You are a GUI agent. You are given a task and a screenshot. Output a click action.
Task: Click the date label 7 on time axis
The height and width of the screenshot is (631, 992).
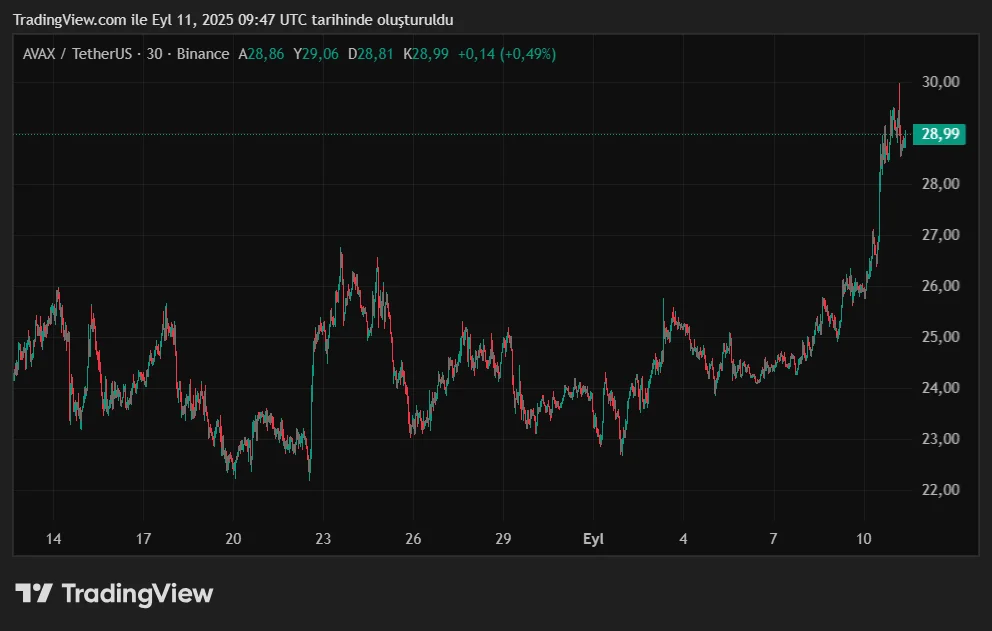point(773,539)
